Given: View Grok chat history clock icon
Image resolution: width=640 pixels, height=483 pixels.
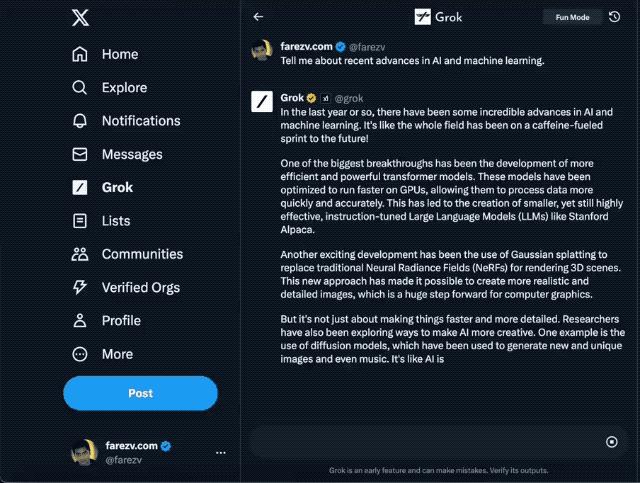Looking at the screenshot, I should 614,17.
